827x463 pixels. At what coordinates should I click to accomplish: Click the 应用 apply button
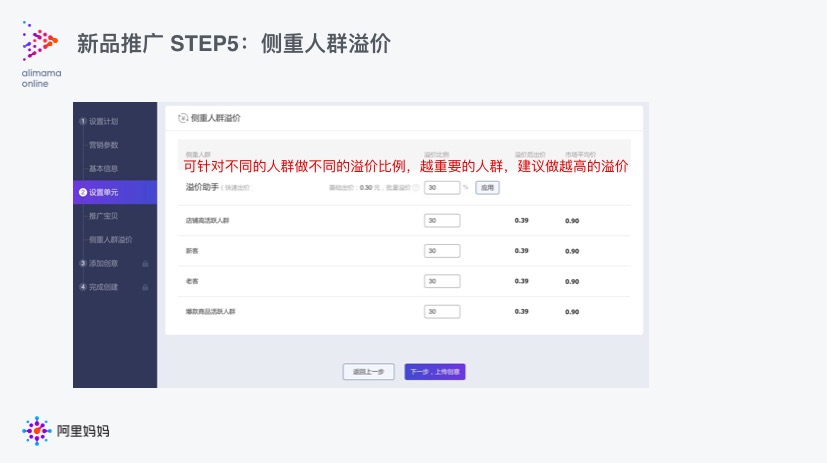(x=487, y=188)
